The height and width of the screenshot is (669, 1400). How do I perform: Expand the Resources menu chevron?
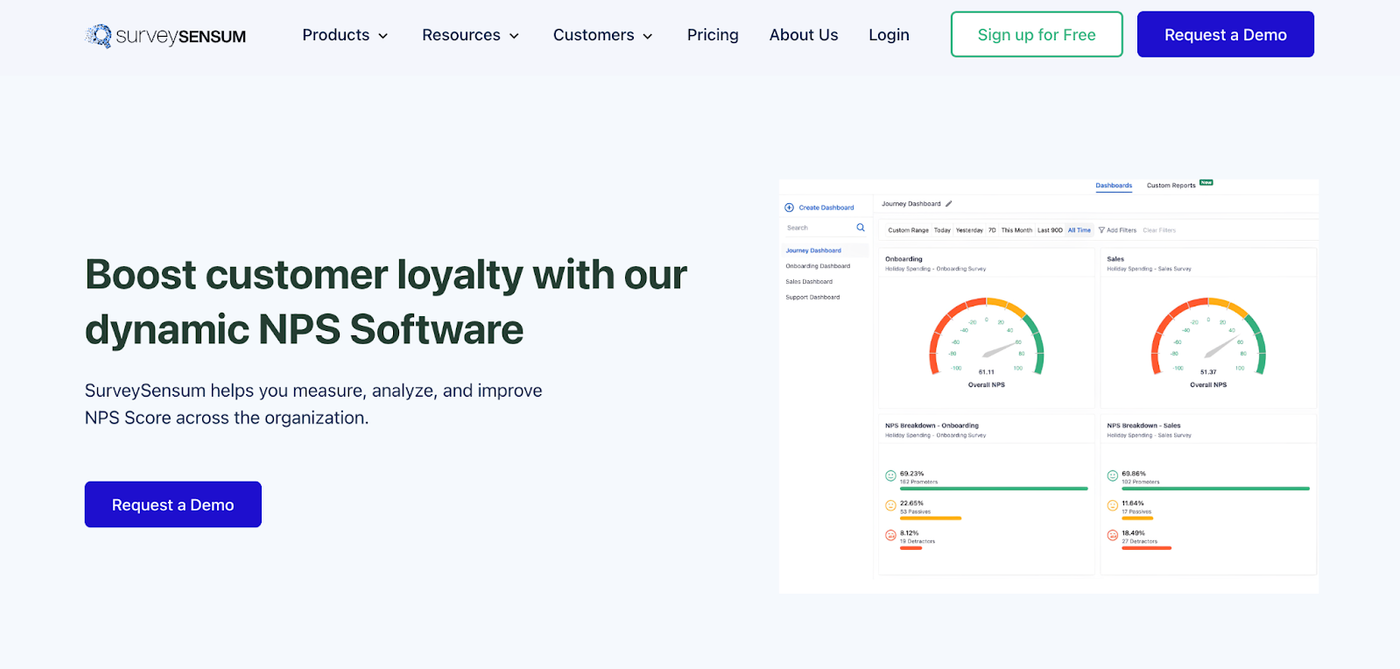pyautogui.click(x=514, y=36)
